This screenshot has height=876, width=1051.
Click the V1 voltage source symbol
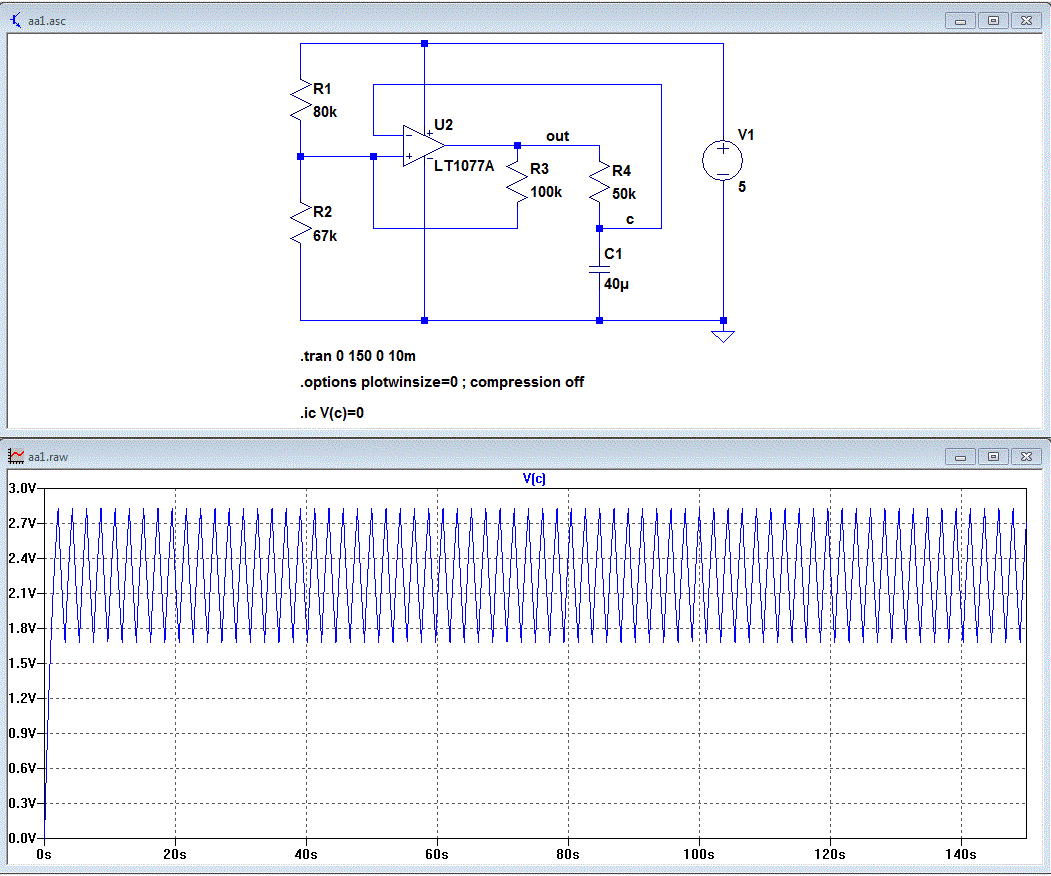722,160
